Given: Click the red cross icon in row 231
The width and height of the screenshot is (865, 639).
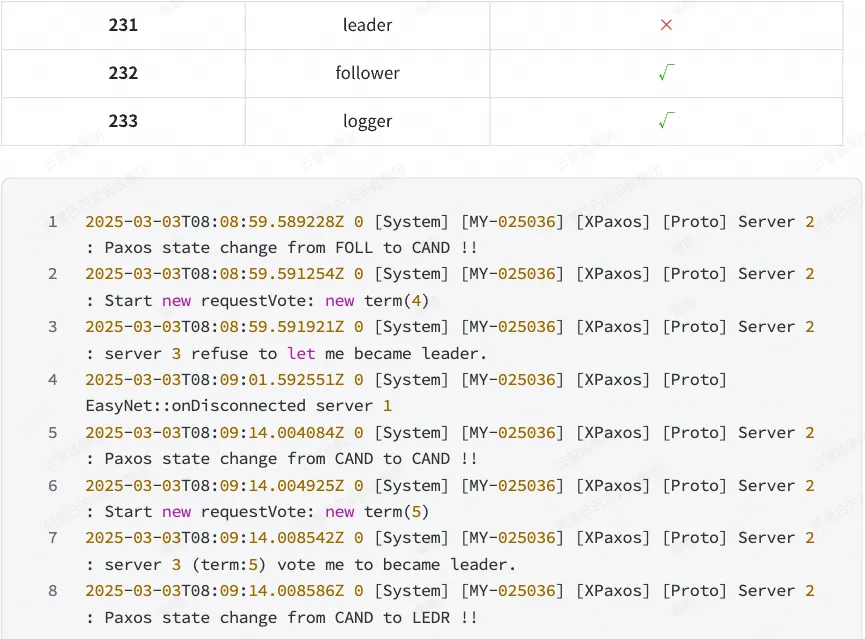Looking at the screenshot, I should 666,25.
